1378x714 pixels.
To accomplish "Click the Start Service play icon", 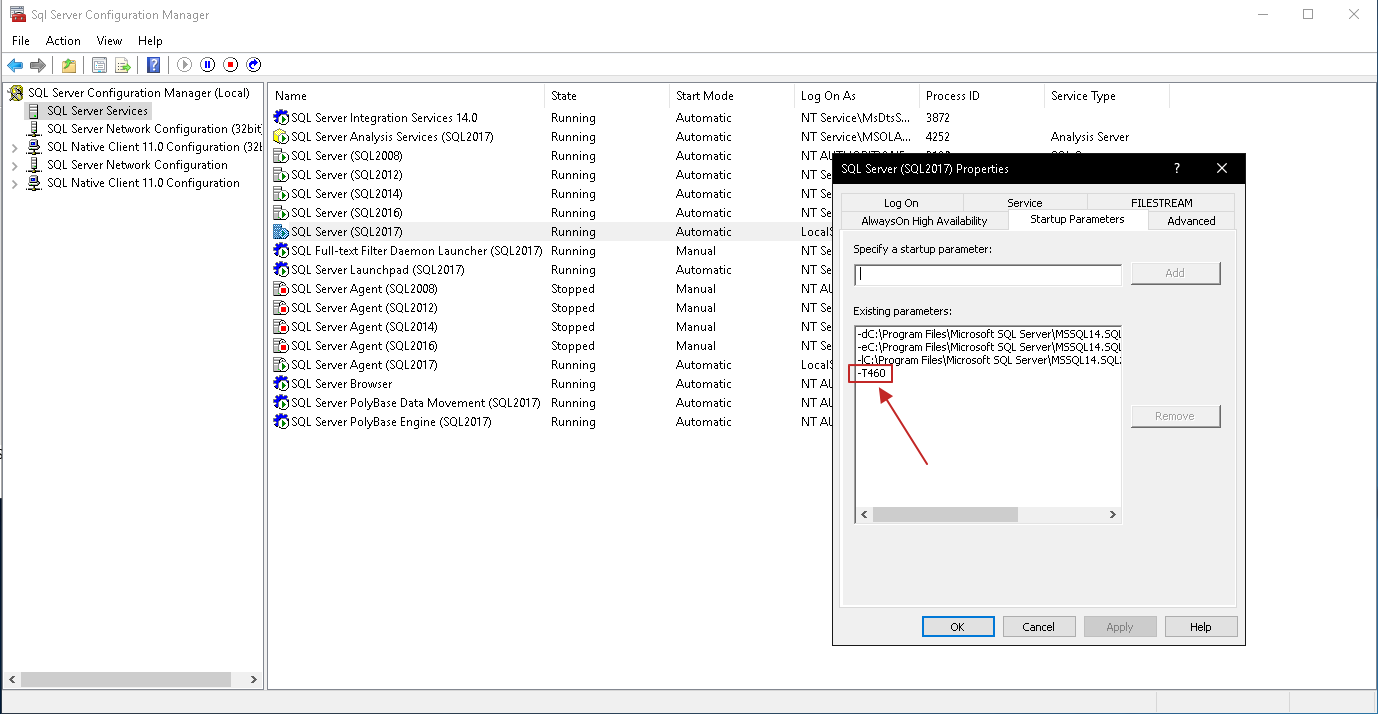I will [x=185, y=65].
